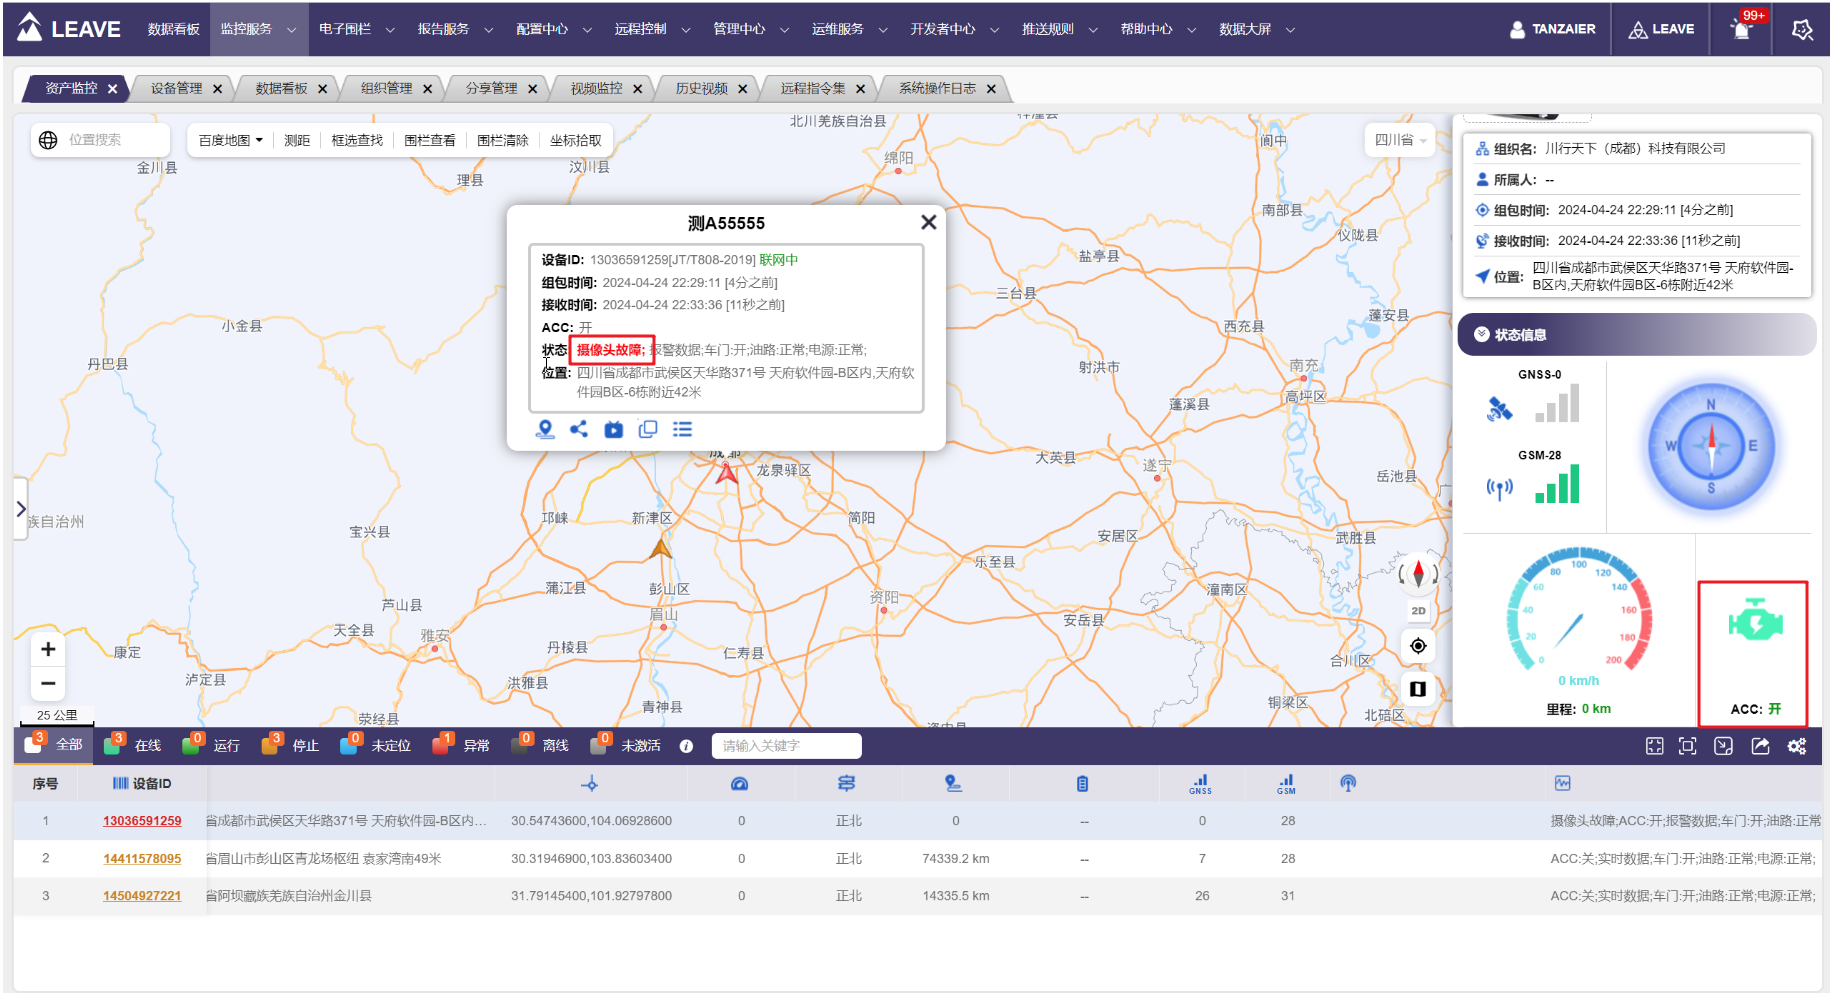This screenshot has height=993, width=1830.
Task: Open the 电子围栏 top menu
Action: coord(356,29)
